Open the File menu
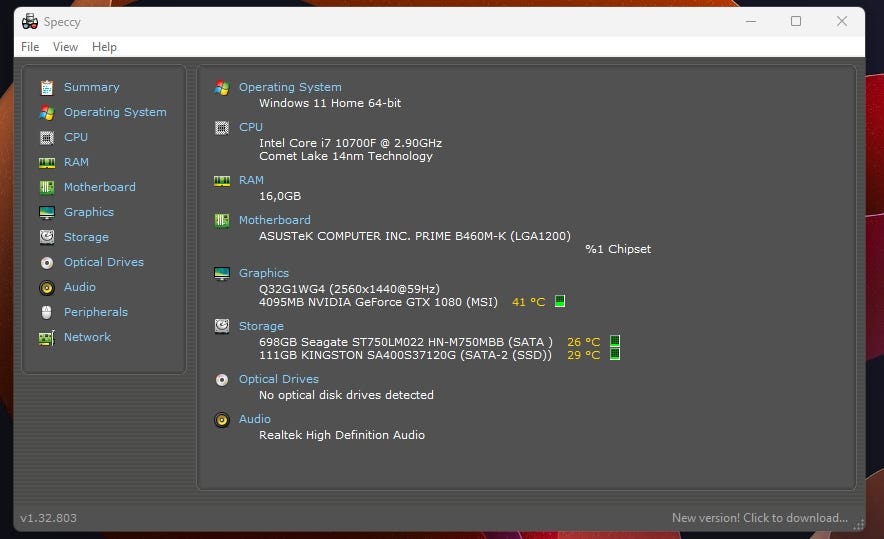 click(30, 47)
